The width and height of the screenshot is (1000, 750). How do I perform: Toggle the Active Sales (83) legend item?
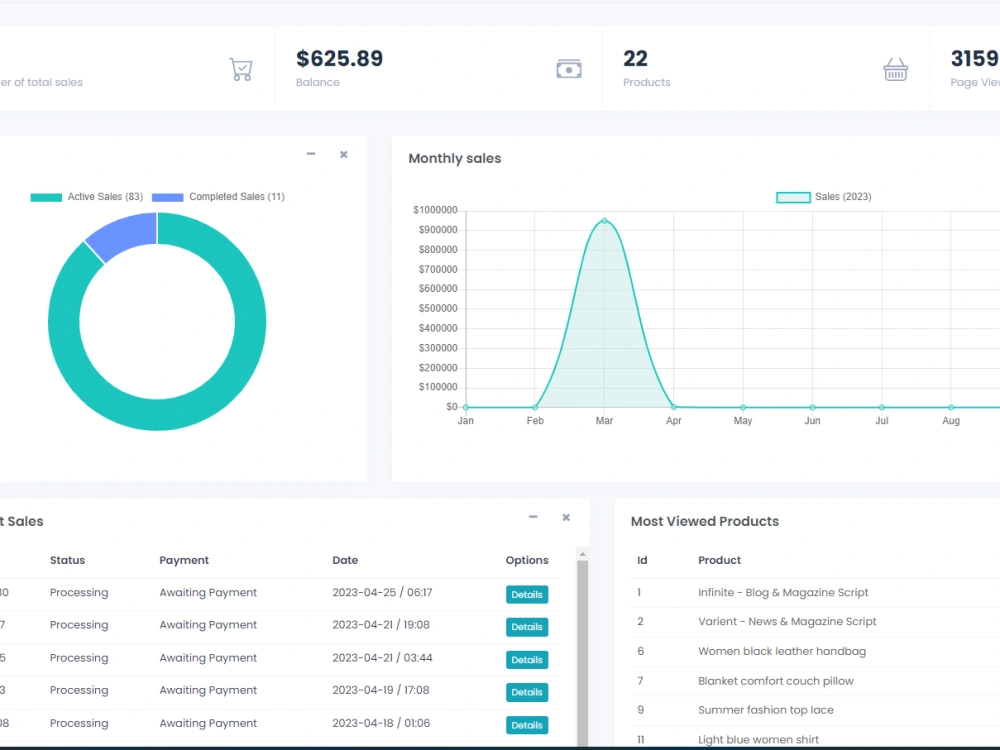(87, 197)
